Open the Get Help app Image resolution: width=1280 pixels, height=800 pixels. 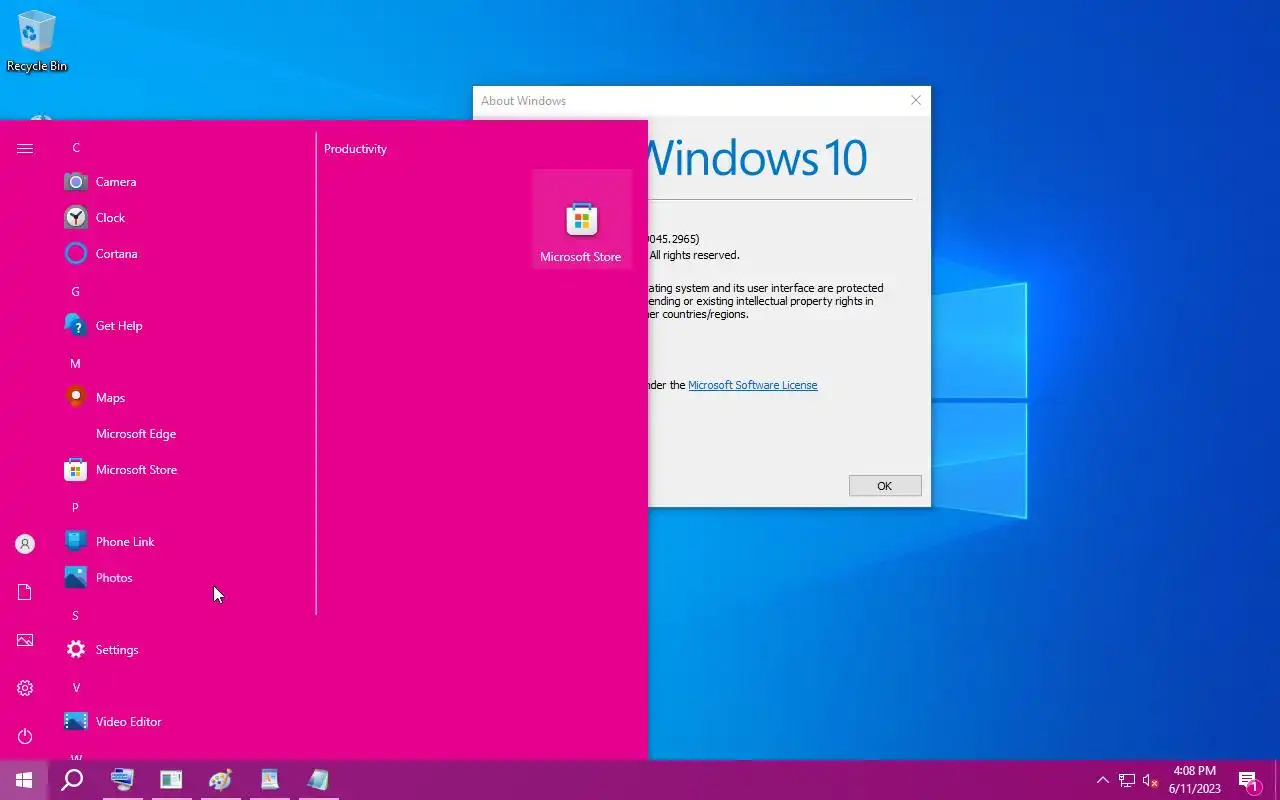(x=186, y=326)
